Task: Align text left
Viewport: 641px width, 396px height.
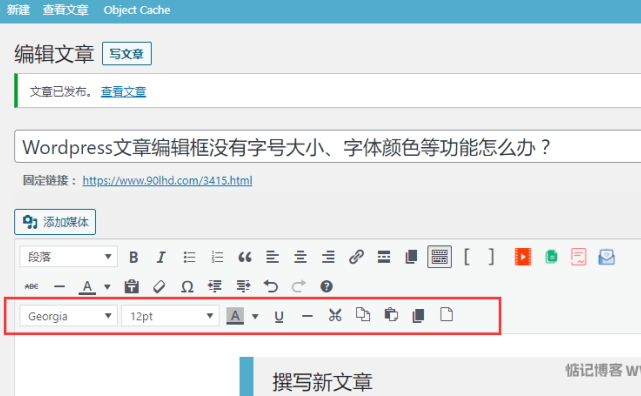Action: (x=272, y=257)
